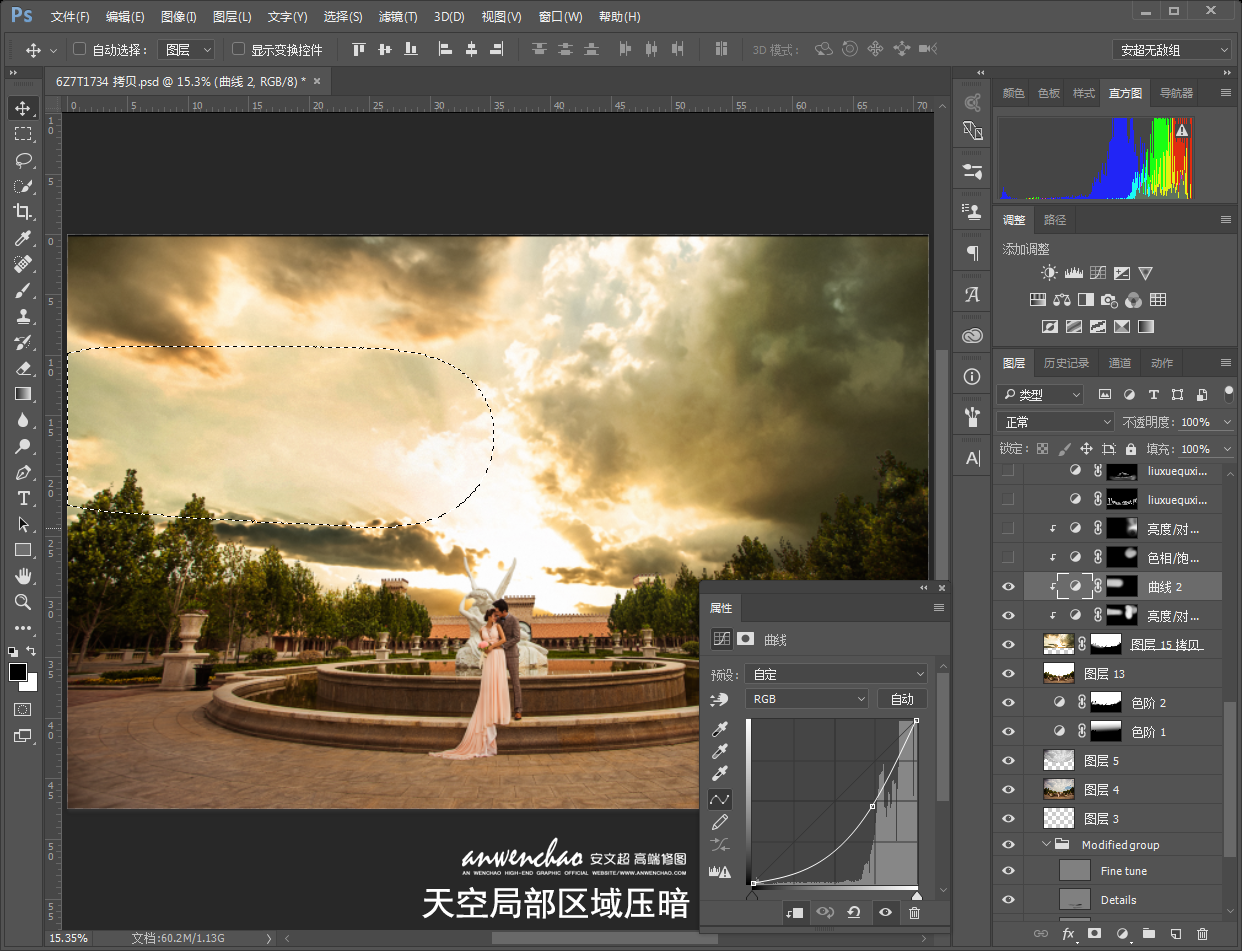Image resolution: width=1242 pixels, height=951 pixels.
Task: Open the 类型 layer filter dropdown
Action: 1040,395
